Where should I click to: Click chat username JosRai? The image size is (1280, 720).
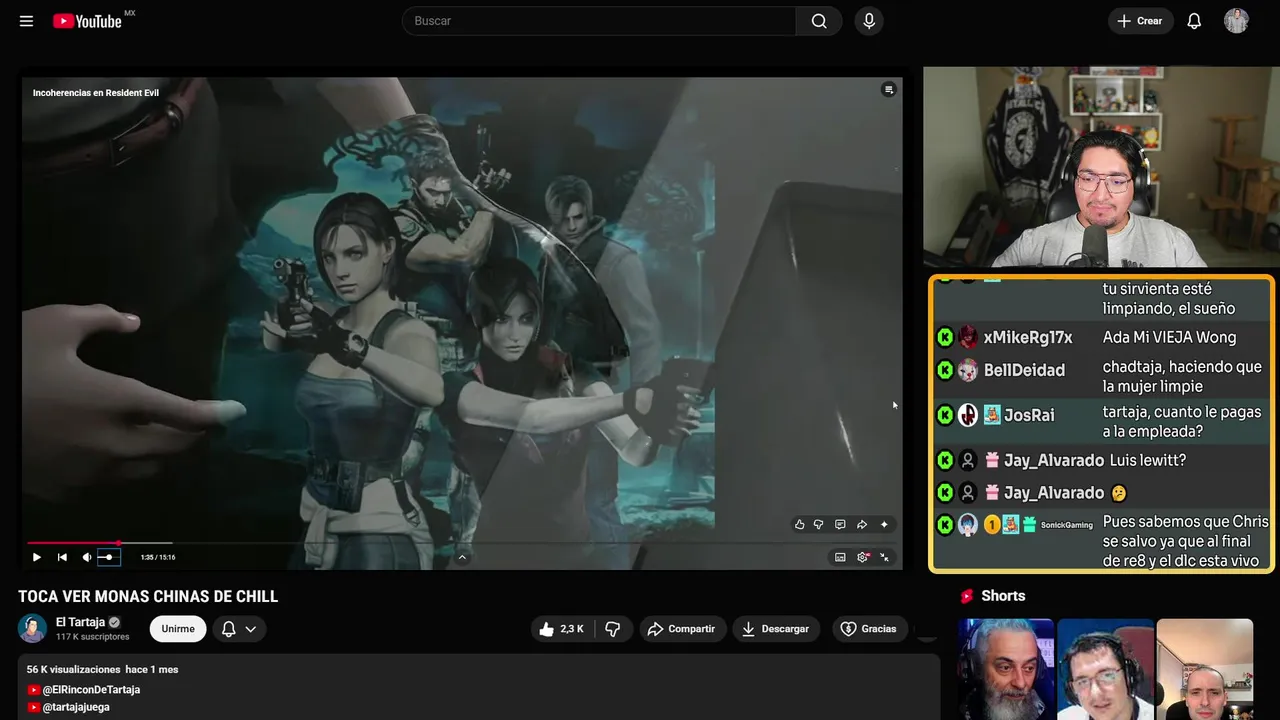(1030, 415)
